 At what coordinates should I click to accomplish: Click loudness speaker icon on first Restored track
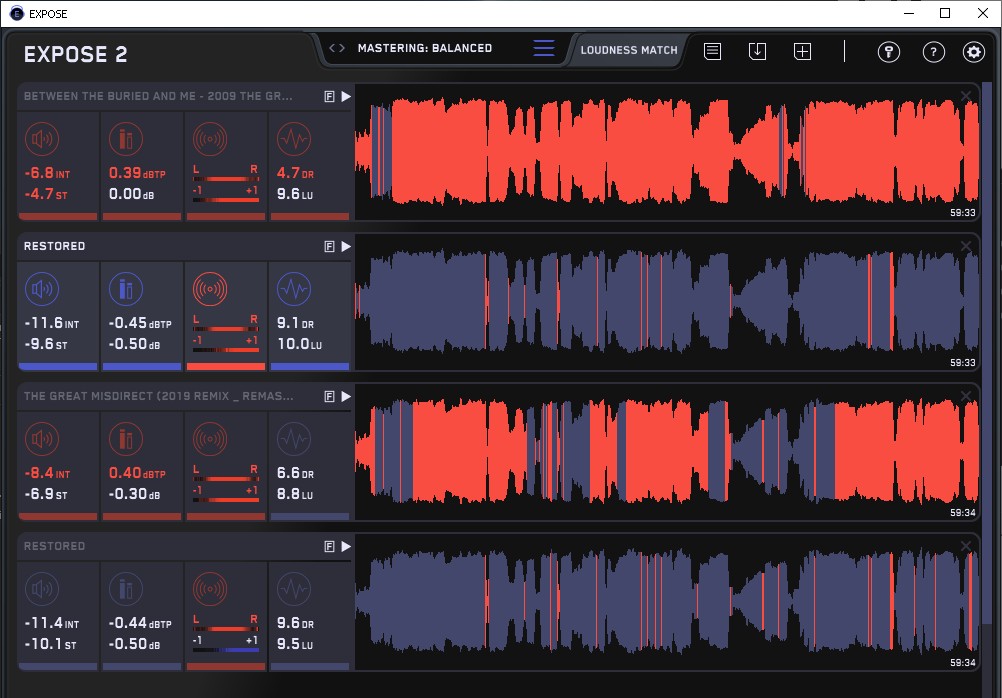44,290
